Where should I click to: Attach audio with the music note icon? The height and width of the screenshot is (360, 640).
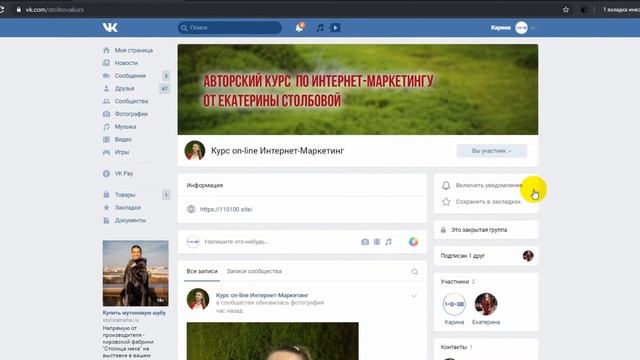pyautogui.click(x=388, y=242)
